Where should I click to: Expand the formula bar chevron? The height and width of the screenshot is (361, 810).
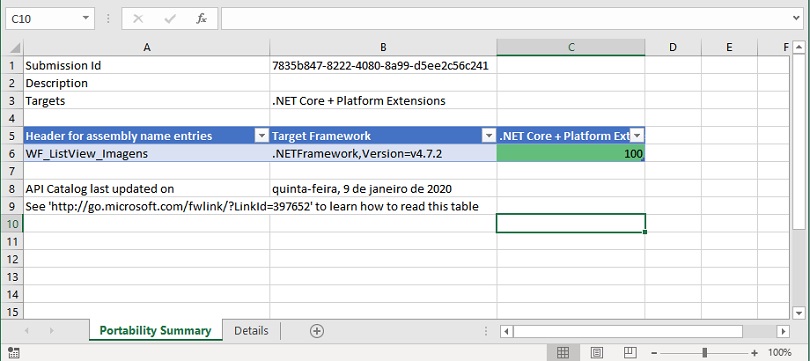[x=796, y=19]
